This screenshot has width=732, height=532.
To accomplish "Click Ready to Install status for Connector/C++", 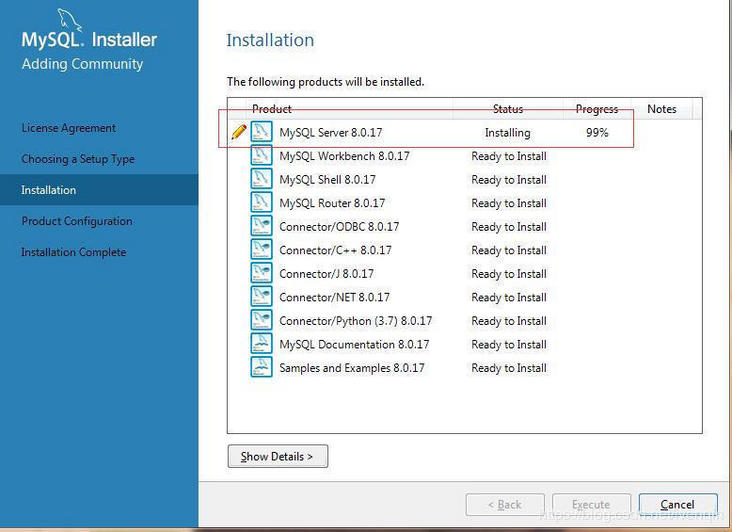I will [x=509, y=251].
